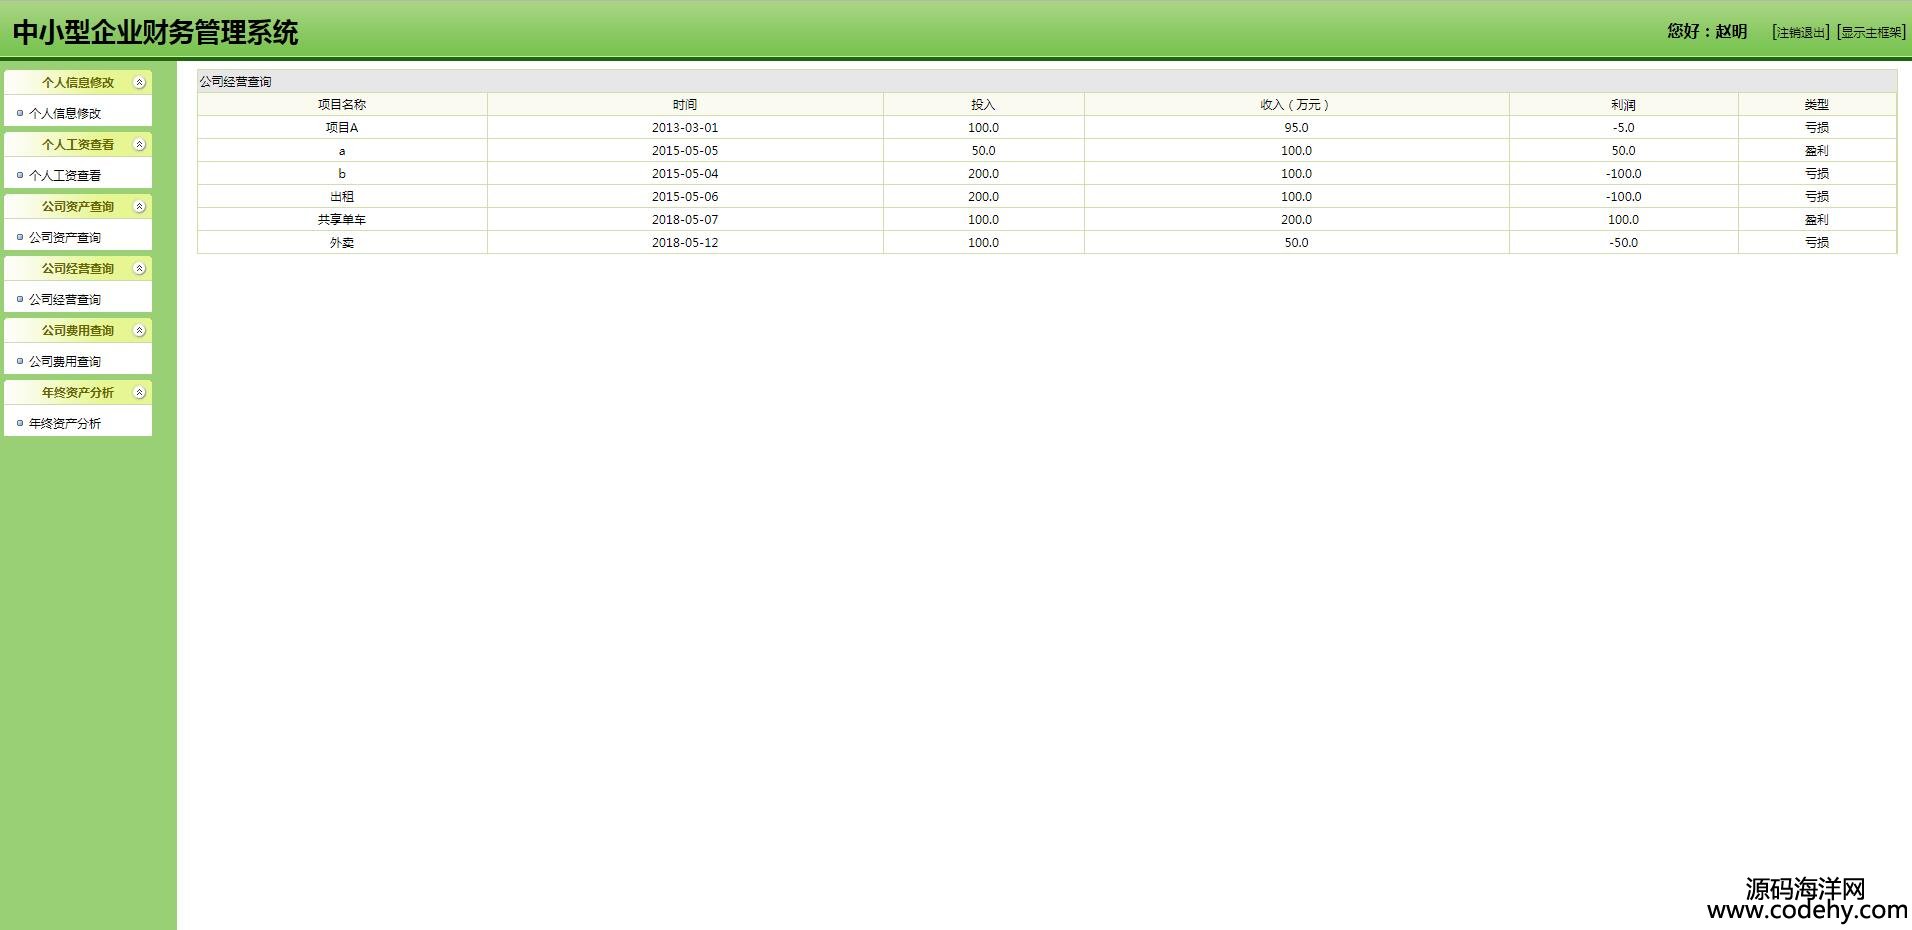Click date 2018-05-12

point(685,243)
